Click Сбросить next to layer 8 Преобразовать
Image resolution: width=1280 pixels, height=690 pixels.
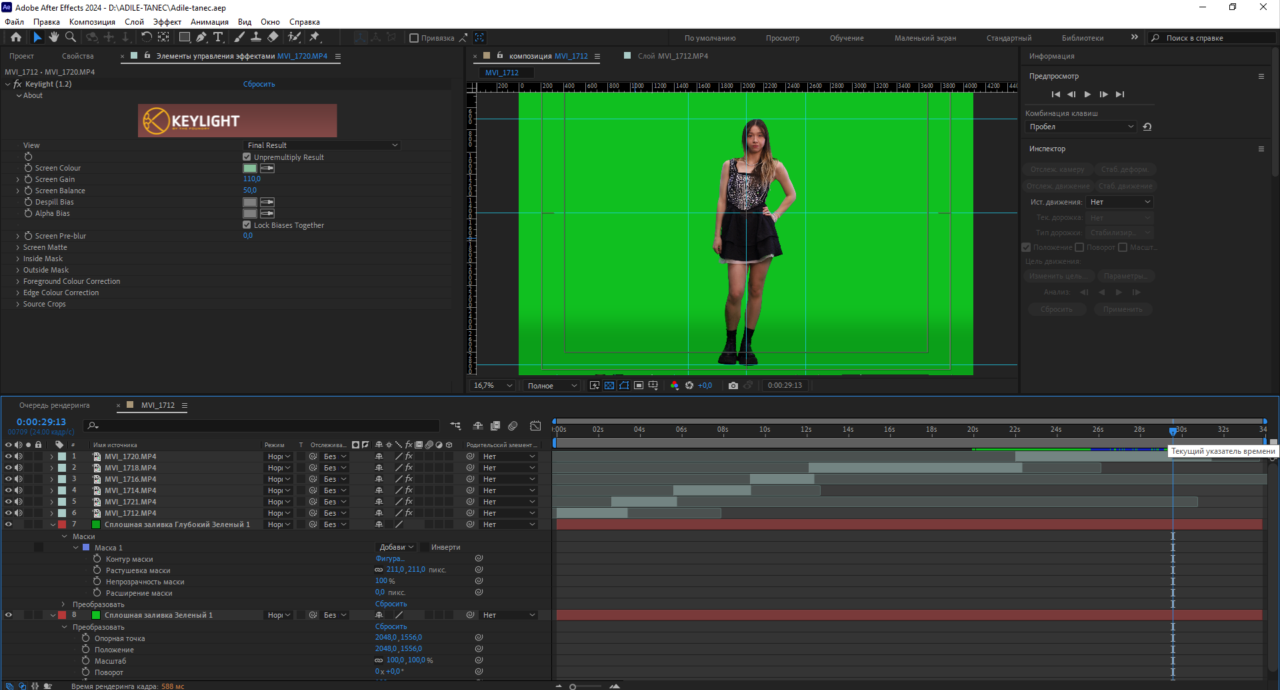pos(391,627)
